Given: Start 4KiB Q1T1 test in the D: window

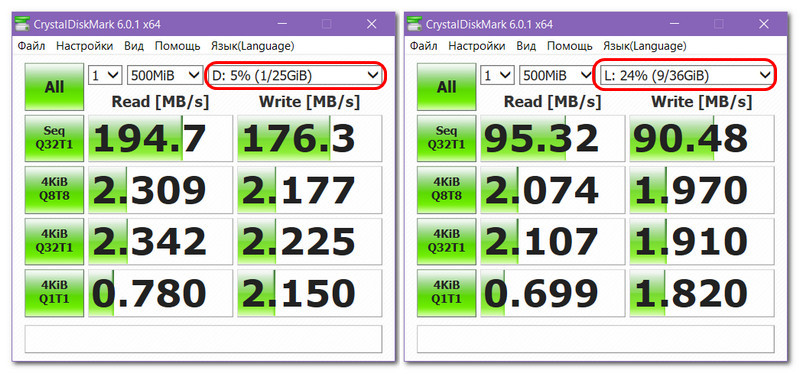Looking at the screenshot, I should pos(54,292).
